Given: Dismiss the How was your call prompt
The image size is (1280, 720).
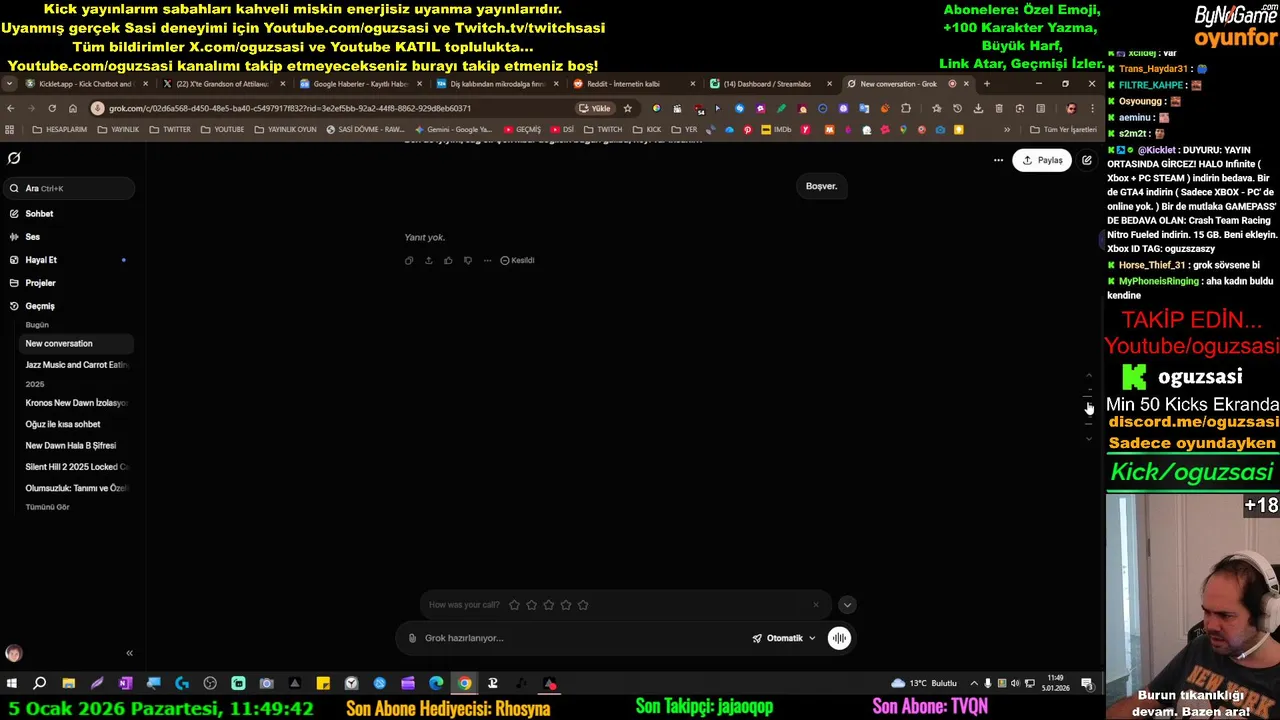Looking at the screenshot, I should (815, 605).
